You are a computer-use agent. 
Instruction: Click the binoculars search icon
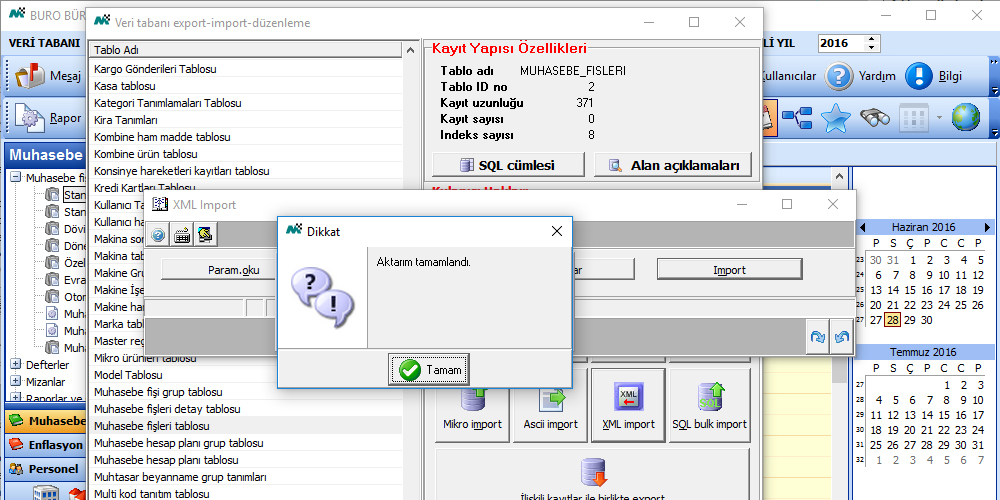[x=875, y=117]
